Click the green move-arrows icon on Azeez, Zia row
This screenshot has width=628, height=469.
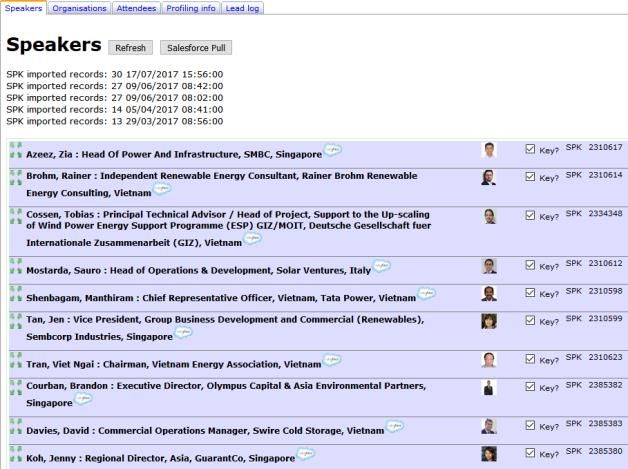[x=16, y=150]
